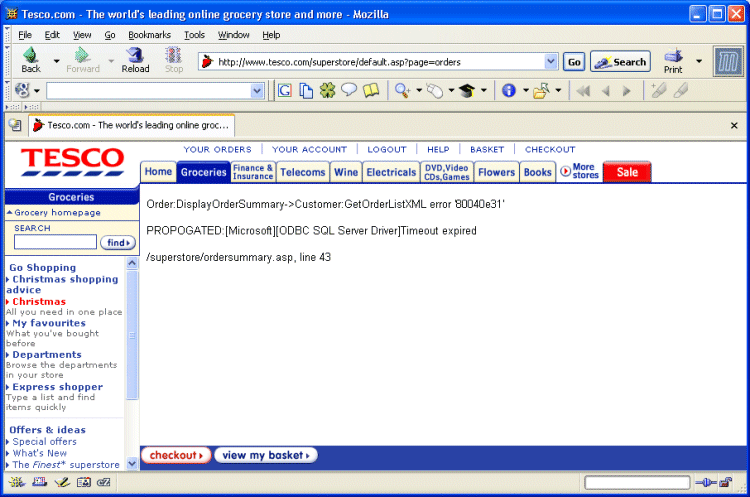Image resolution: width=750 pixels, height=497 pixels.
Task: Open the Bookmarks menu
Action: click(149, 35)
